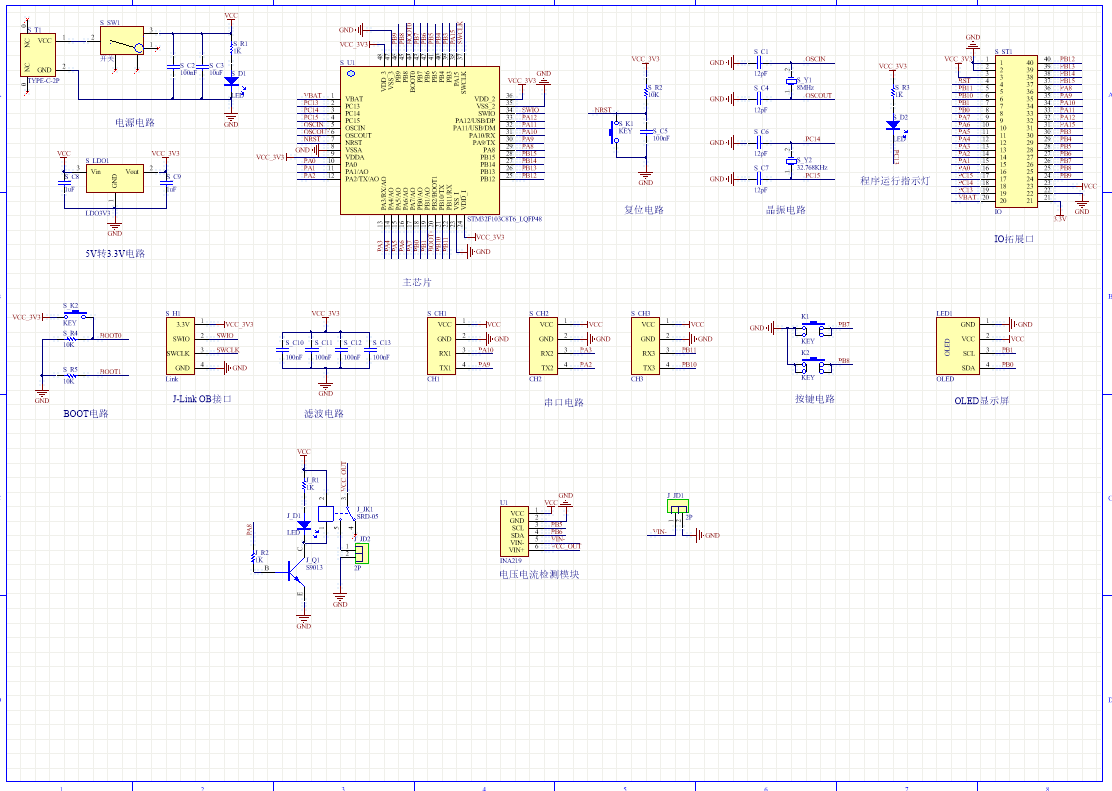Select the S_ST1 IO expansion header

(1015, 131)
